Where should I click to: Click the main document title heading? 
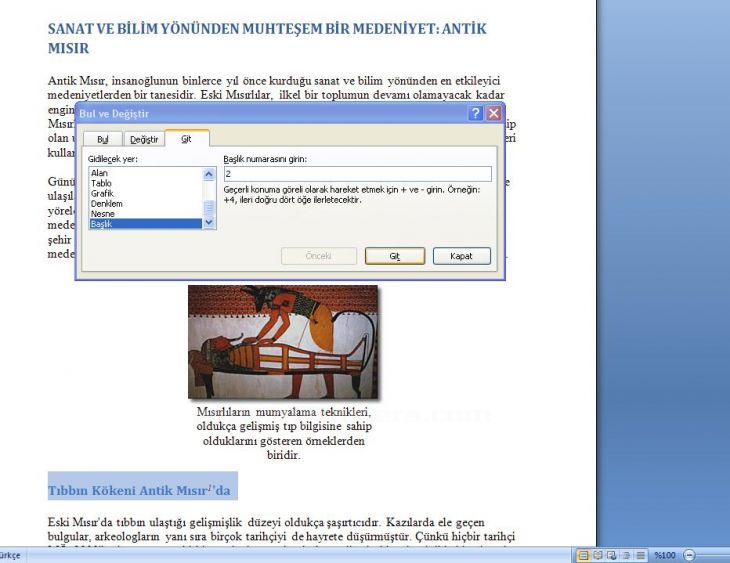[x=267, y=38]
